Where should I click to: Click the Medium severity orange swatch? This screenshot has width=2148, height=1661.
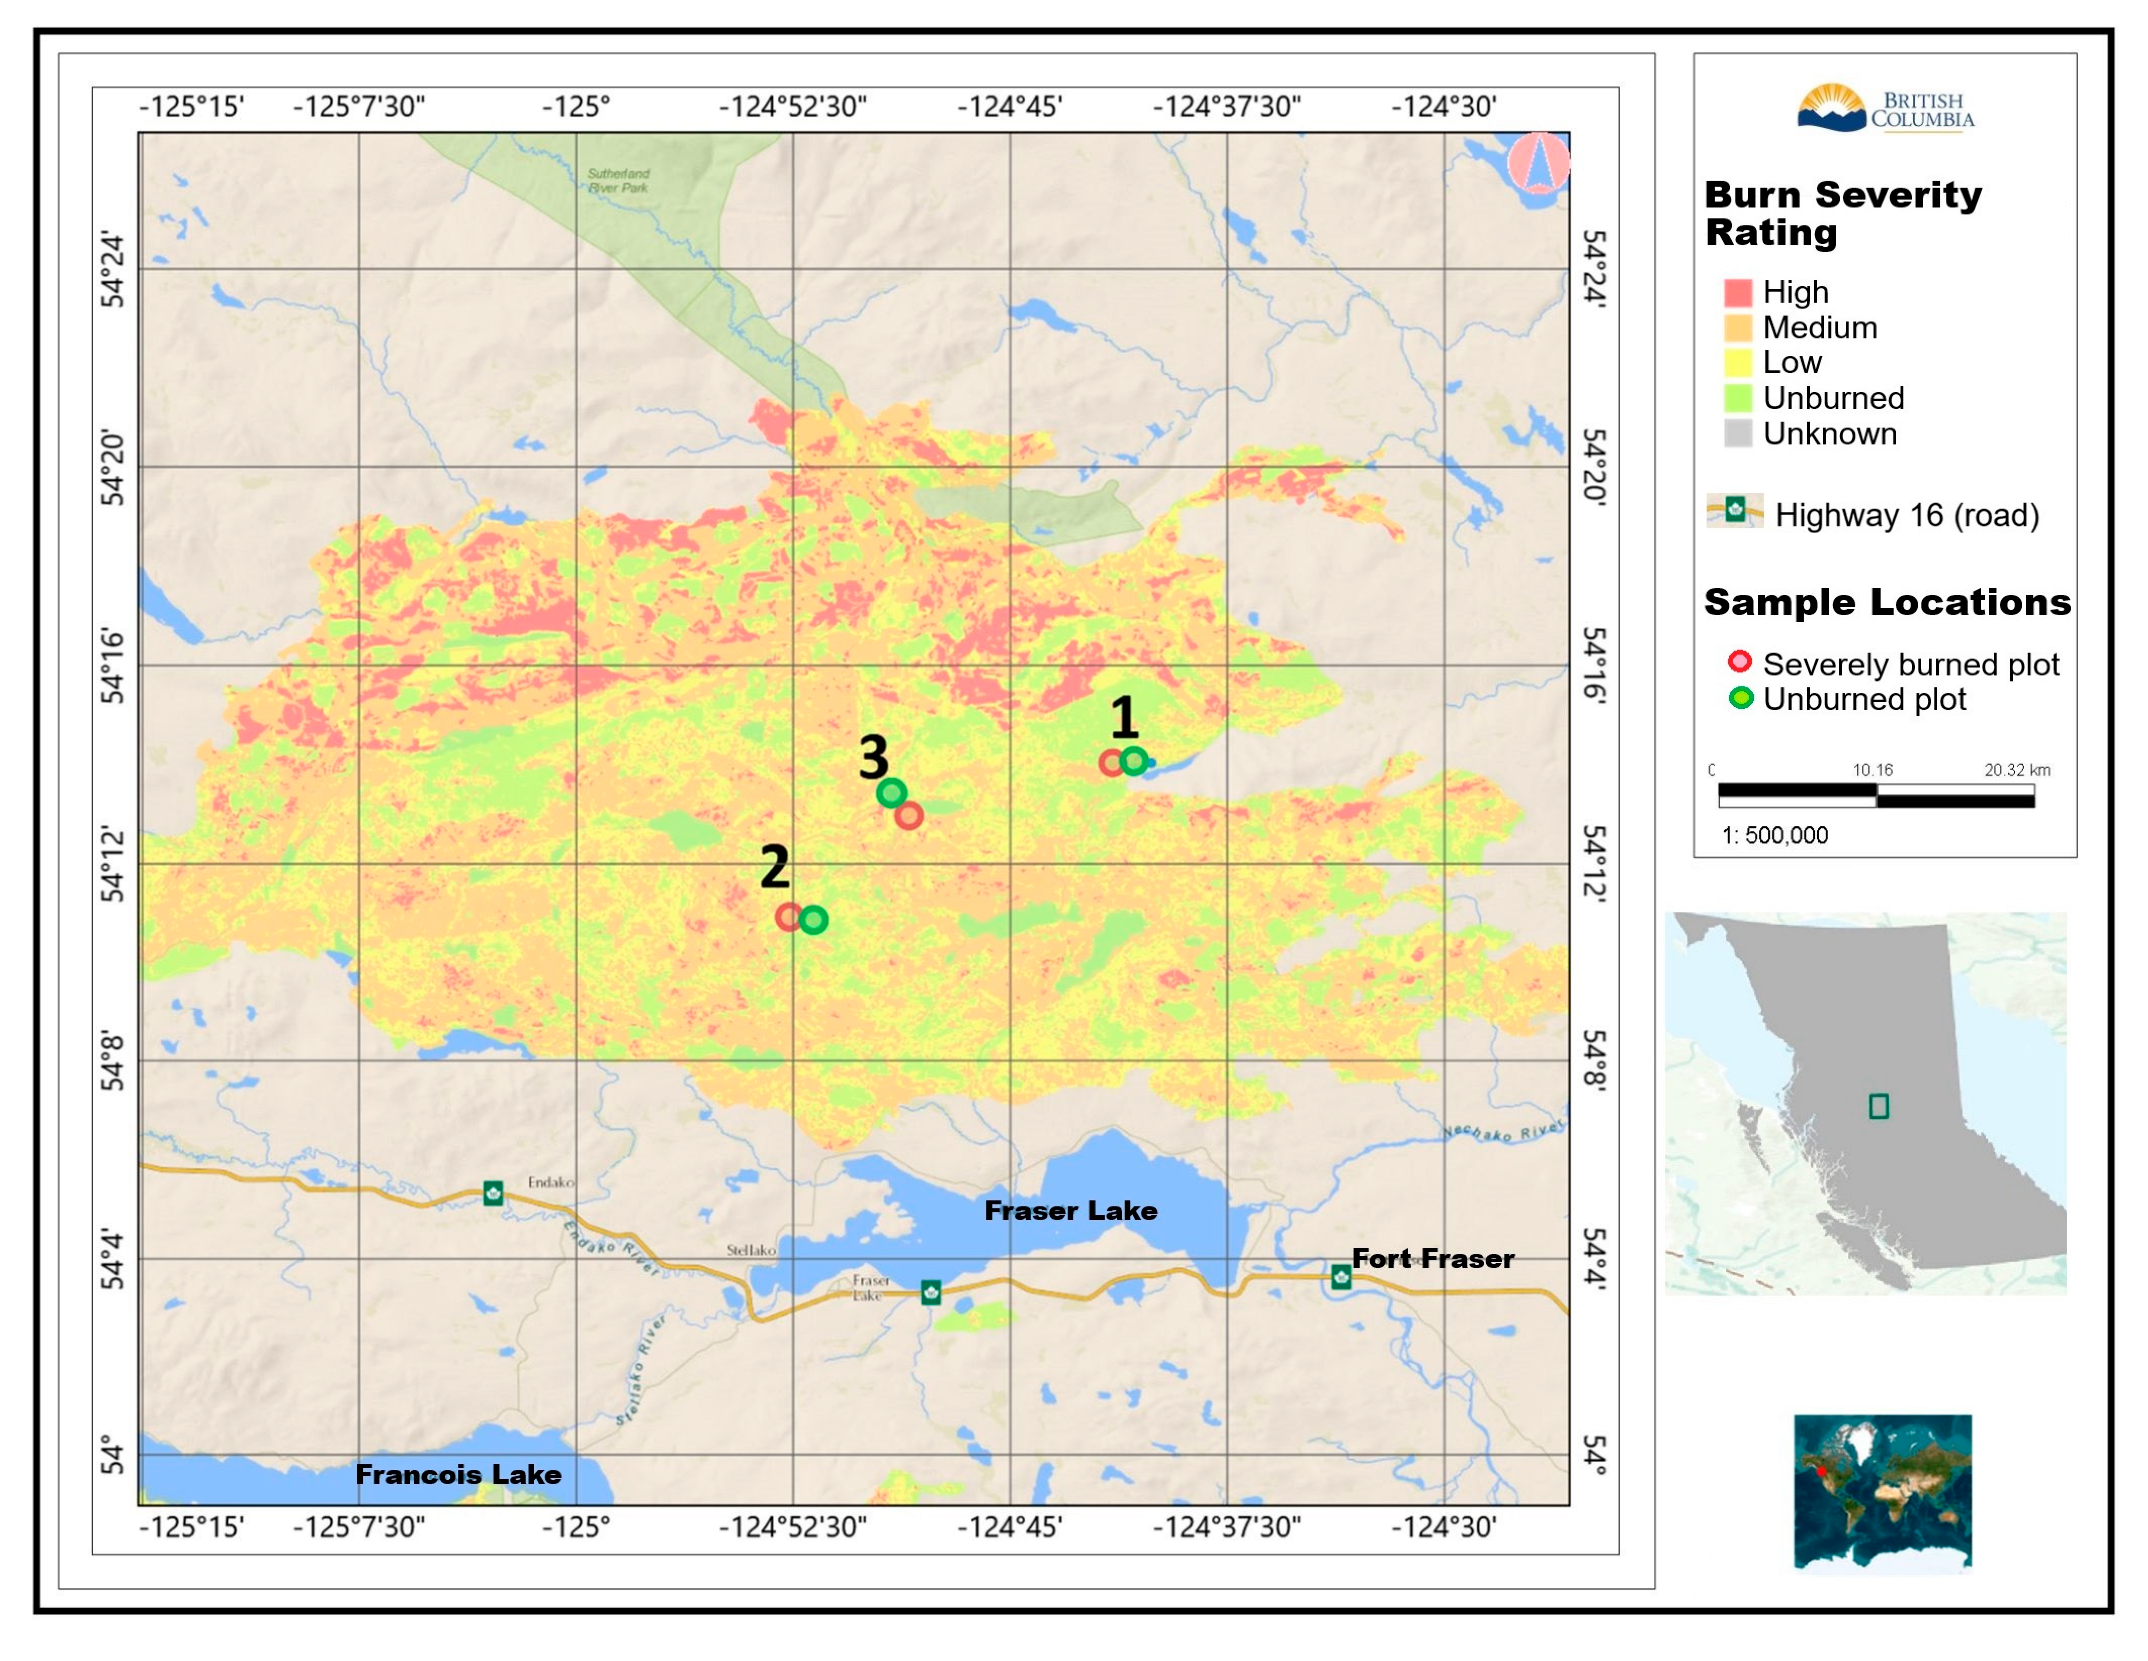1738,328
